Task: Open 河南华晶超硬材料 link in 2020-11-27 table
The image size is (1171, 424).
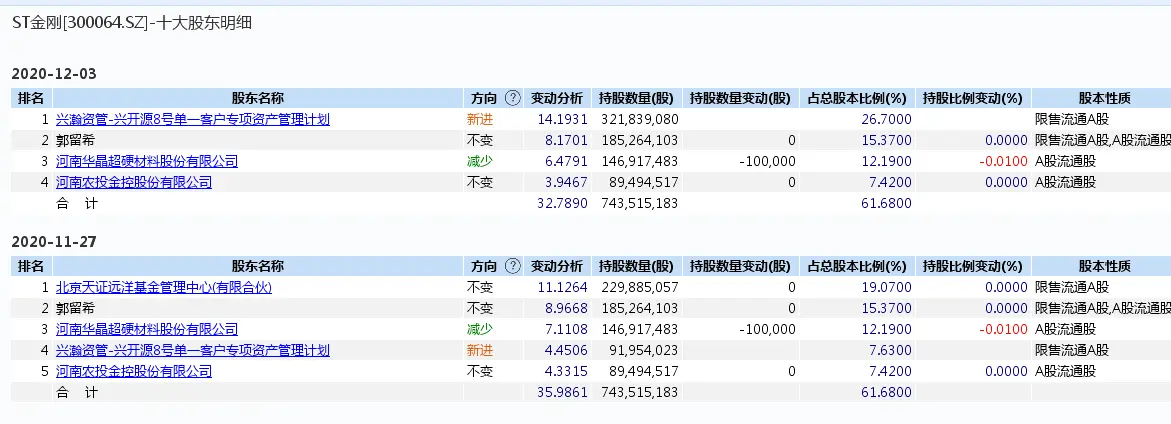Action: pyautogui.click(x=147, y=328)
